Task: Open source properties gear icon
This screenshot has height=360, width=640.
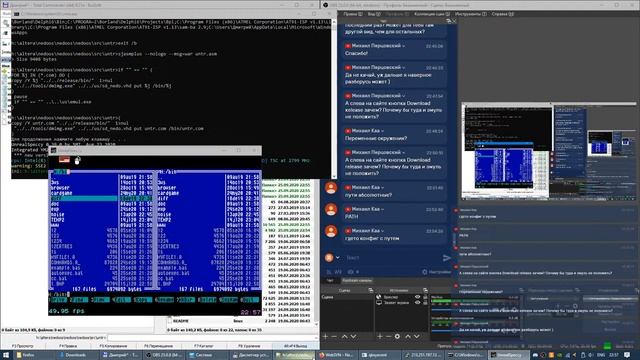Action: [398, 336]
